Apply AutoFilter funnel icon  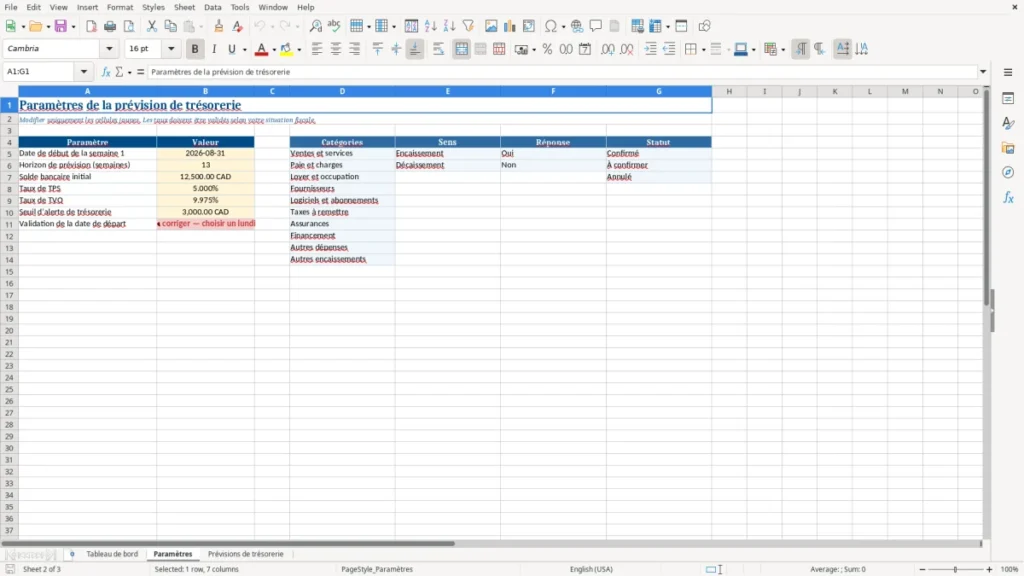coord(468,26)
